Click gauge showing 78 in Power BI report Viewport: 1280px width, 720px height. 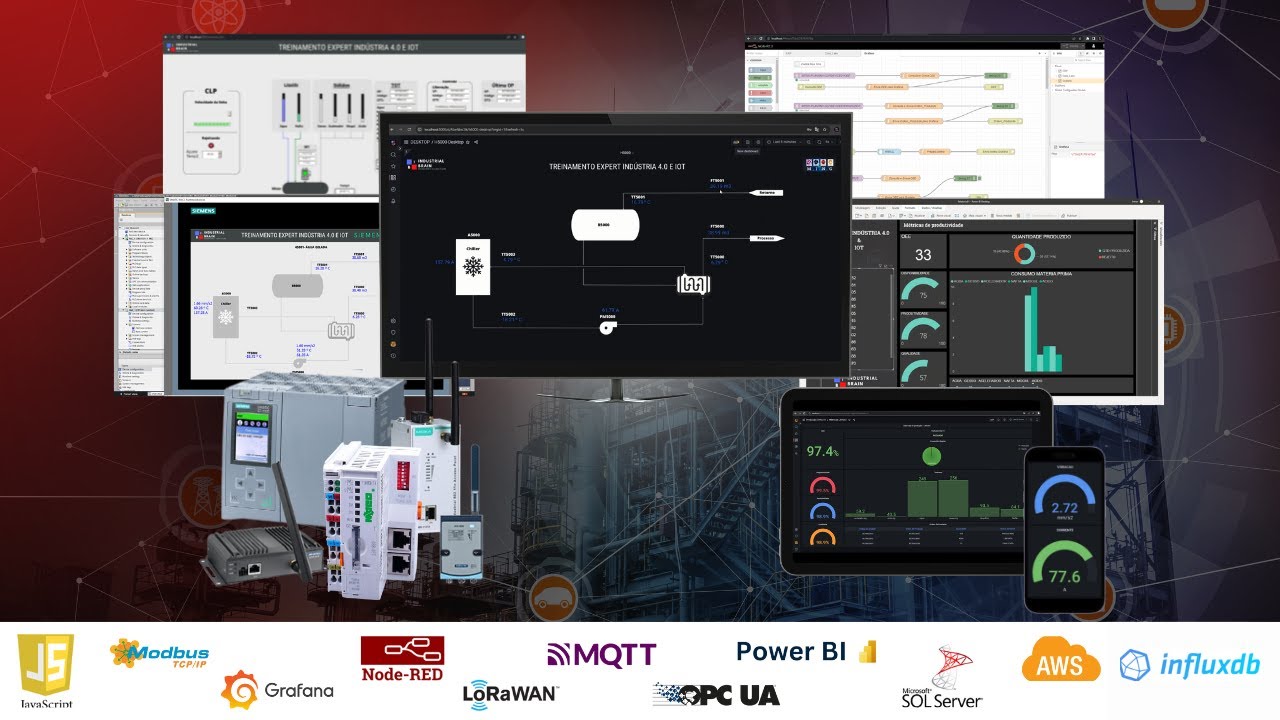click(x=923, y=329)
